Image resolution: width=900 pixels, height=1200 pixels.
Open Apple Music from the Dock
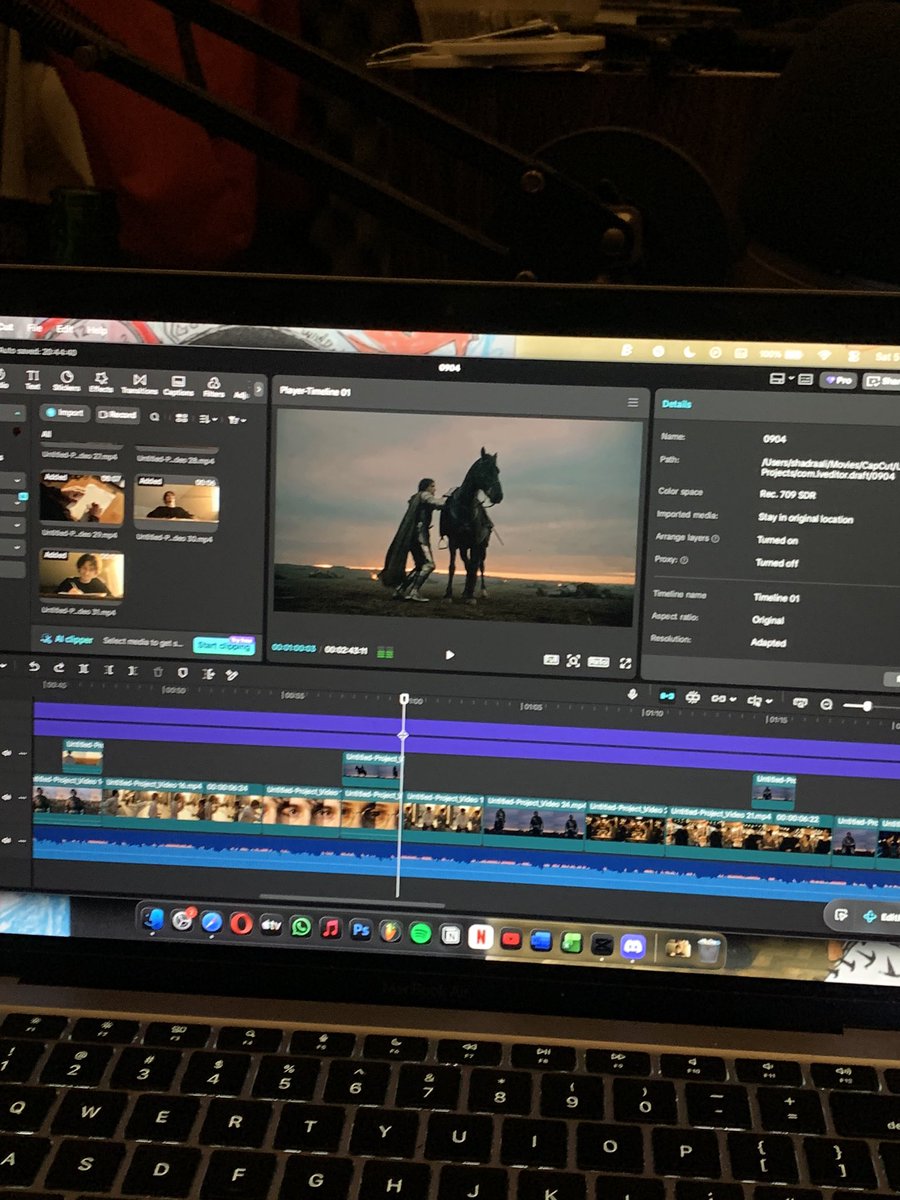coord(331,928)
